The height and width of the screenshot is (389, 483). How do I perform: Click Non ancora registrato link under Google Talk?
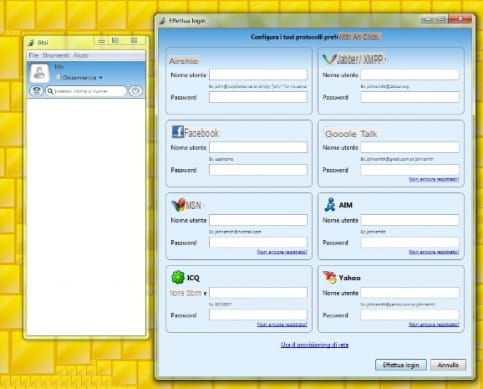[x=434, y=179]
